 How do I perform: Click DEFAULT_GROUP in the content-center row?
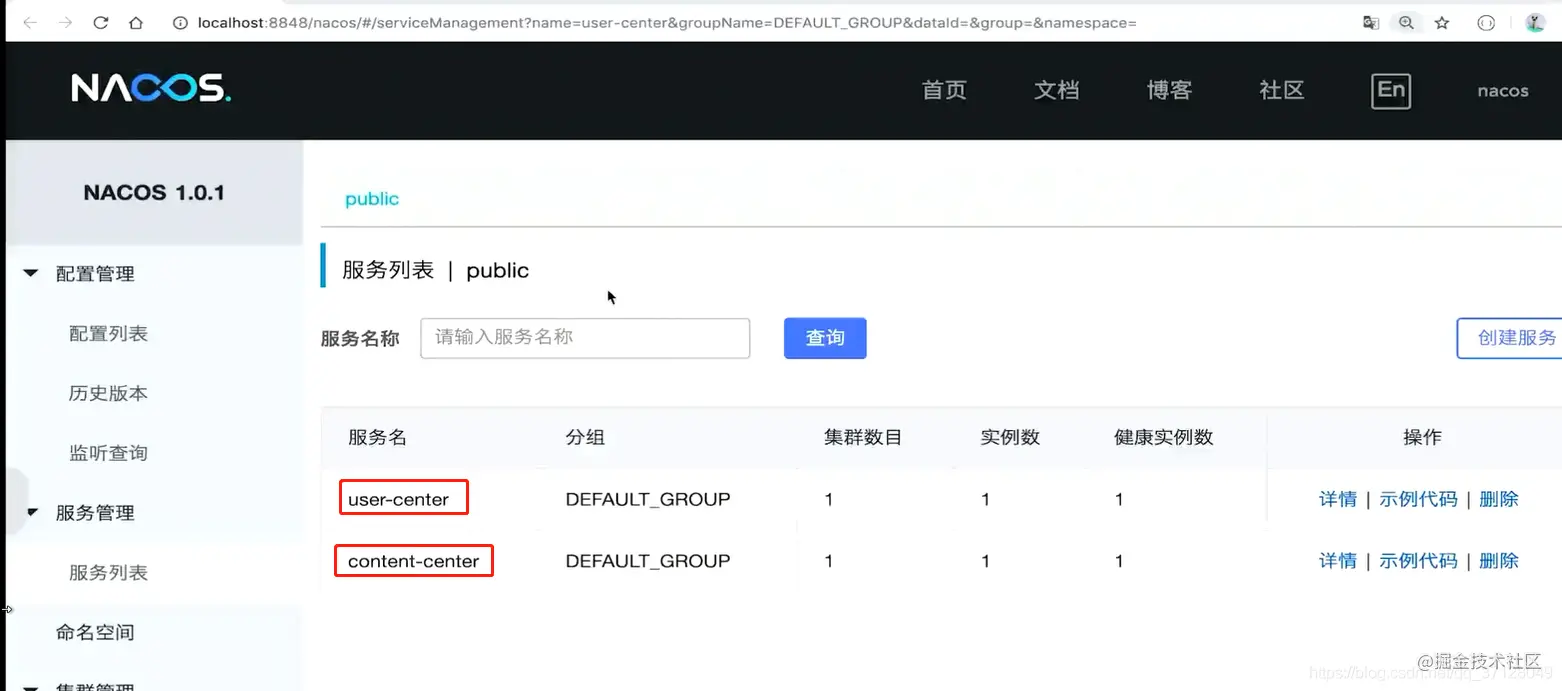[648, 561]
